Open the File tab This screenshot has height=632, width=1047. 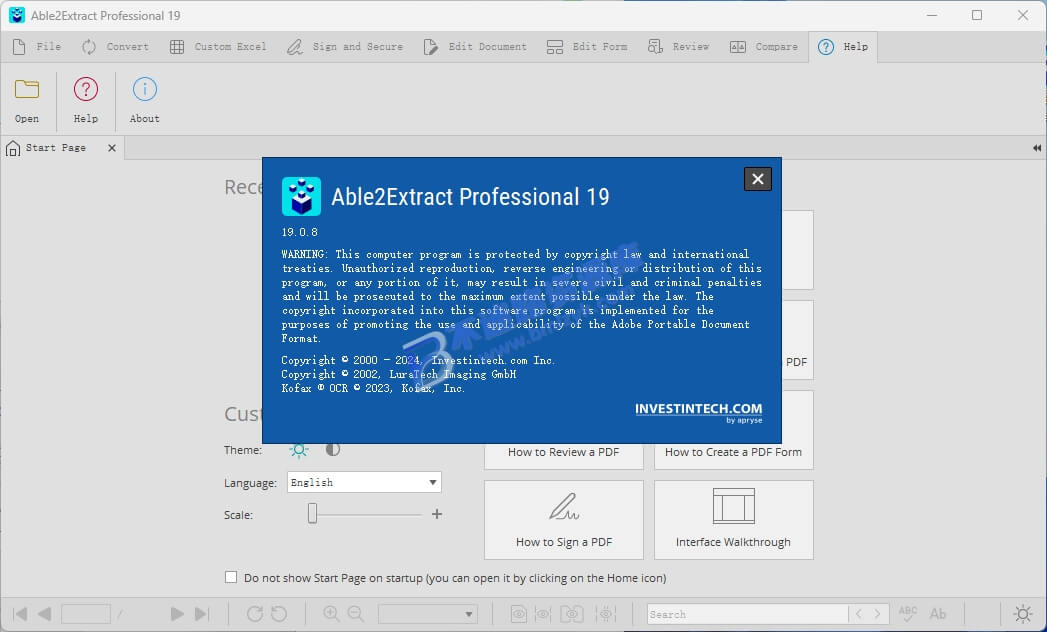pos(37,47)
